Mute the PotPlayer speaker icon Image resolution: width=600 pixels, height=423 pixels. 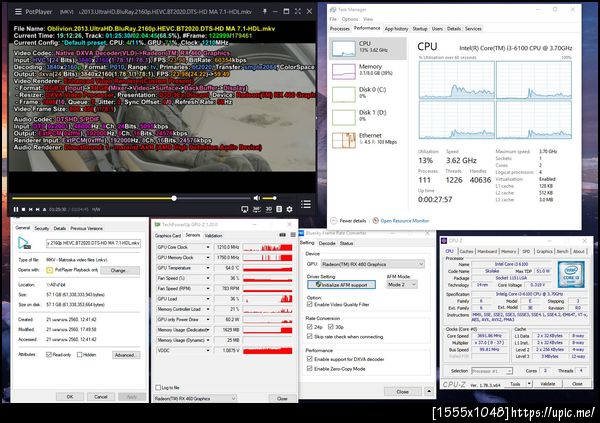pyautogui.click(x=257, y=198)
